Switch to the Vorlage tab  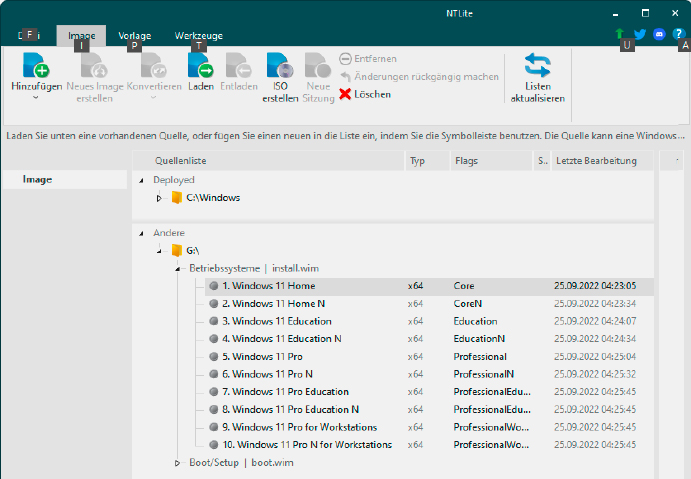(x=134, y=36)
